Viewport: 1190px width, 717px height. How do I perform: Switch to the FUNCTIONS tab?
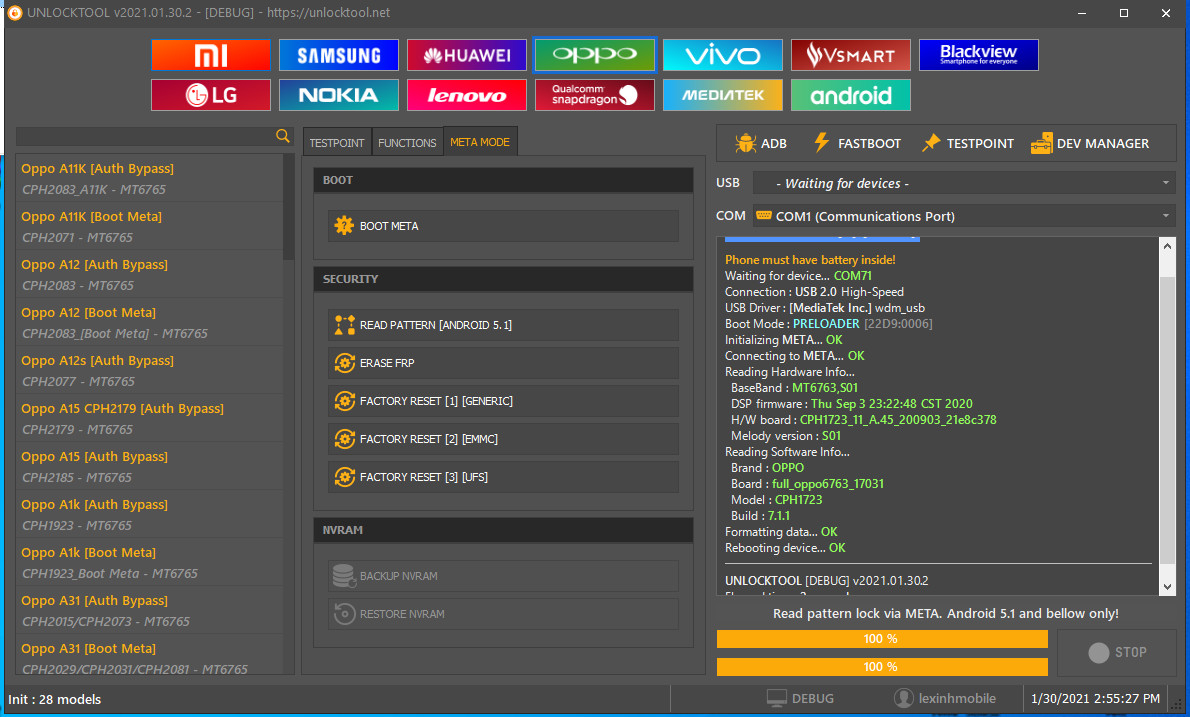pyautogui.click(x=408, y=143)
